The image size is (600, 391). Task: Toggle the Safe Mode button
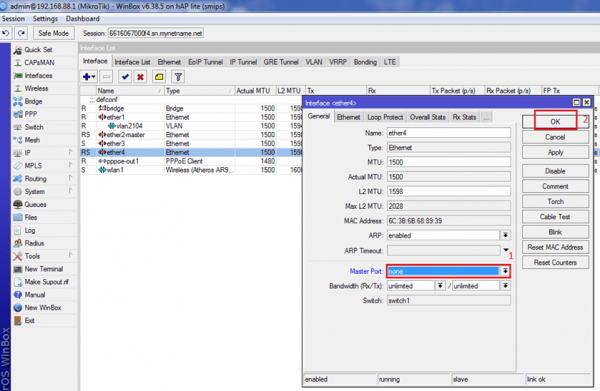pyautogui.click(x=53, y=33)
